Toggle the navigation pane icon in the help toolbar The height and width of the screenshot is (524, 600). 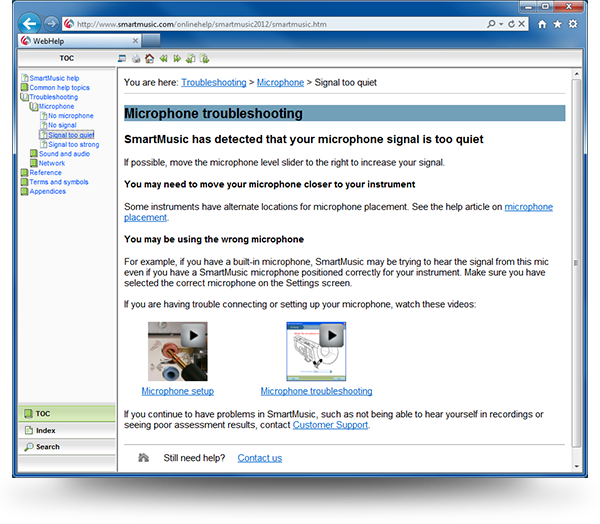(x=122, y=59)
